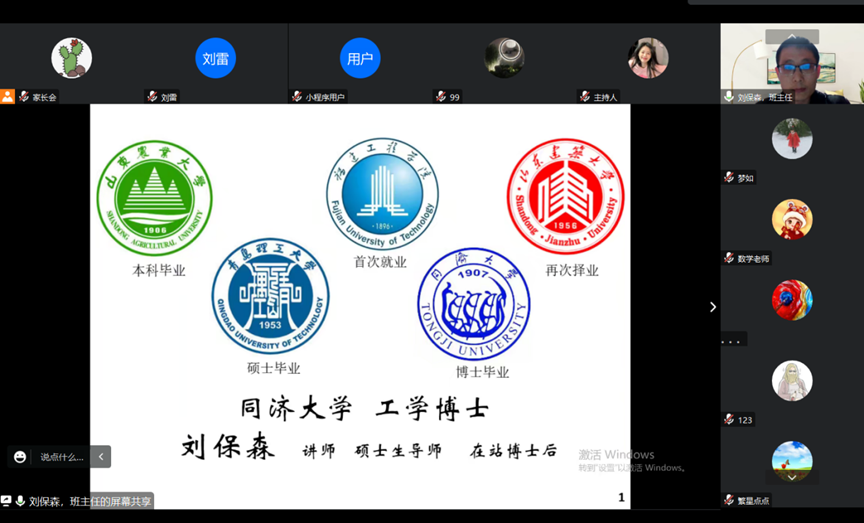Open 刘保森 班主任 video tile
Viewport: 864px width, 523px height.
[792, 63]
